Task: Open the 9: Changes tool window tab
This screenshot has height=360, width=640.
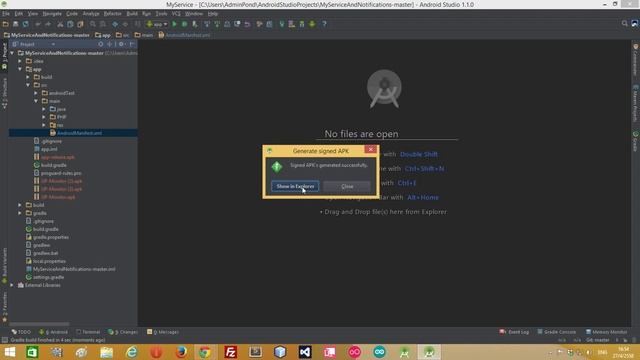Action: pyautogui.click(x=123, y=332)
